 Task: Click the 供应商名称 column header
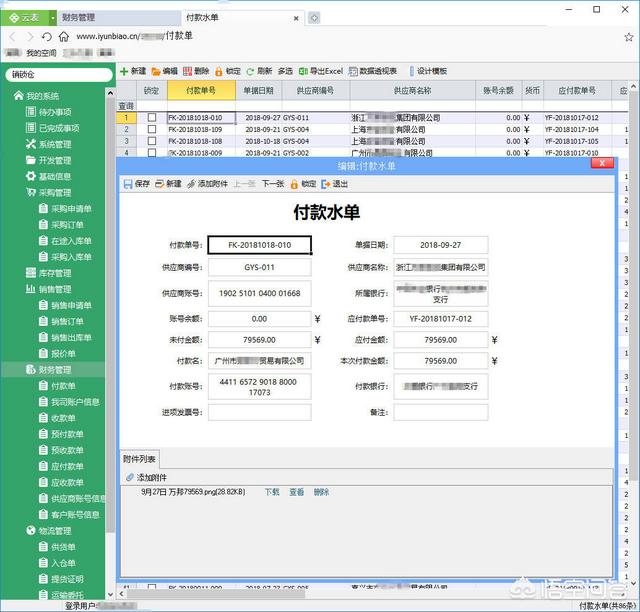412,91
